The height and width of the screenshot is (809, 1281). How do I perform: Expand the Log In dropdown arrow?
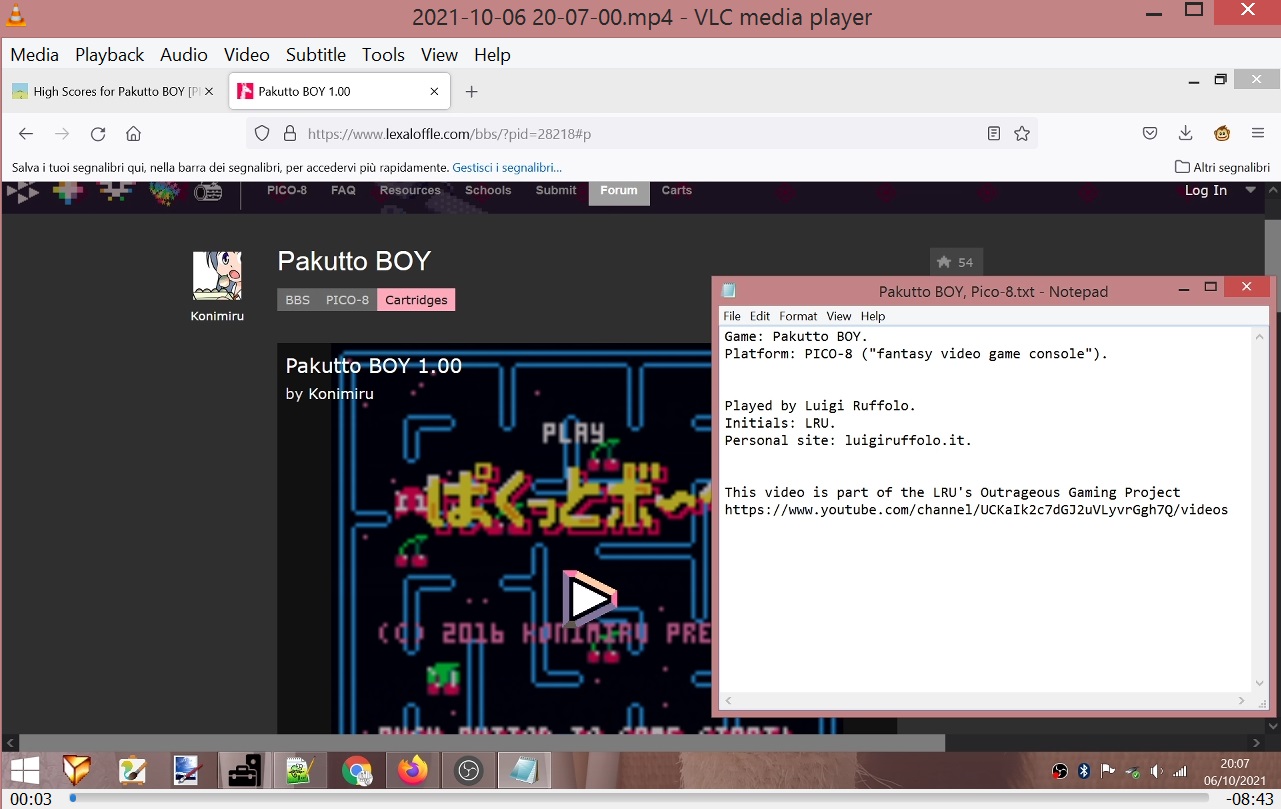1250,190
